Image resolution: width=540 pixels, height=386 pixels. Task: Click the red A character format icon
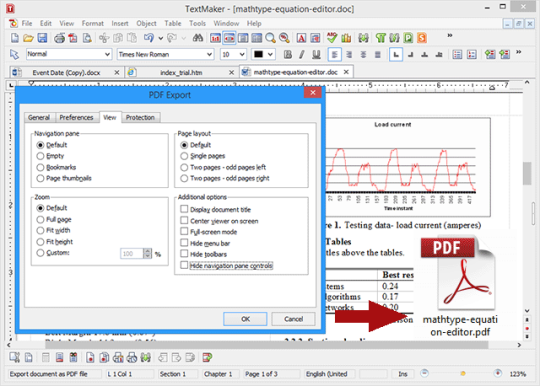(301, 38)
